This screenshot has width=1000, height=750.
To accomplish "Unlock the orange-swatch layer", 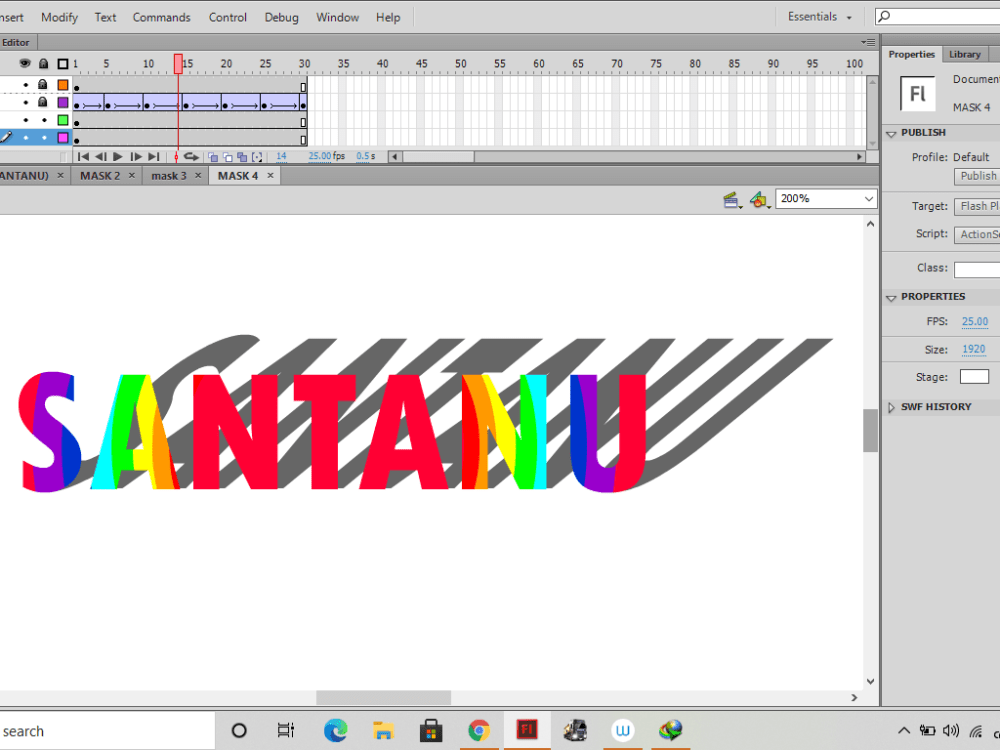I will point(43,84).
